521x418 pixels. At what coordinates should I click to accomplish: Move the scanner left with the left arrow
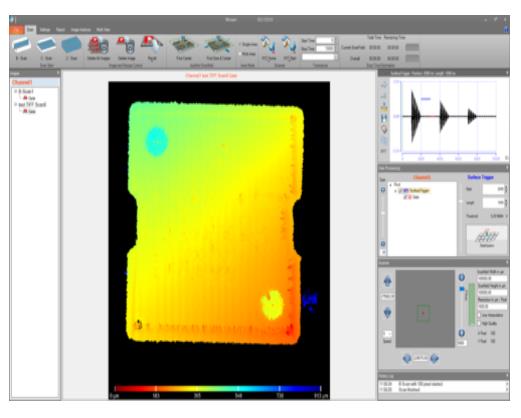click(407, 359)
